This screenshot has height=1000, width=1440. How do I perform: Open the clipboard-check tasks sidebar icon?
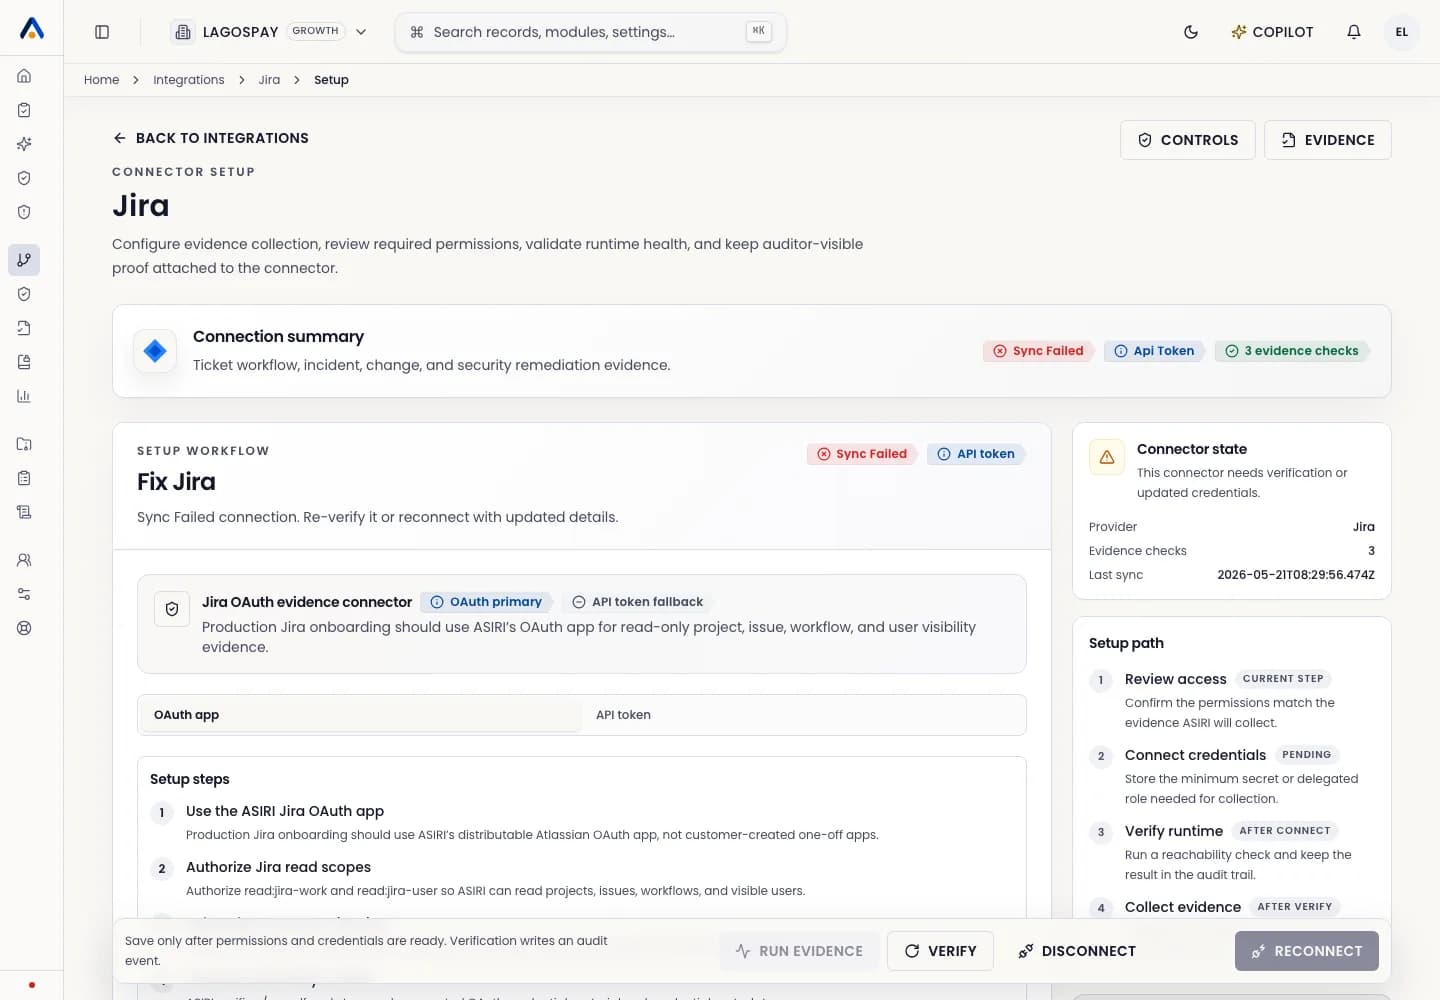point(24,110)
